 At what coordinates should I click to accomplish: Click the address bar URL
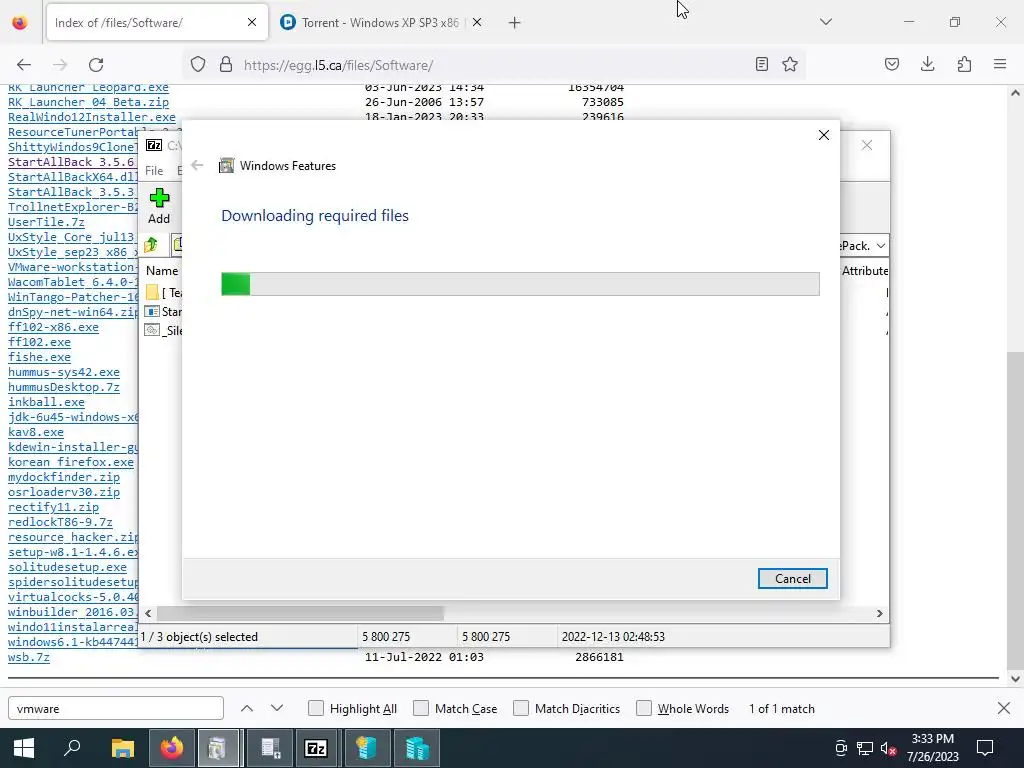point(338,65)
